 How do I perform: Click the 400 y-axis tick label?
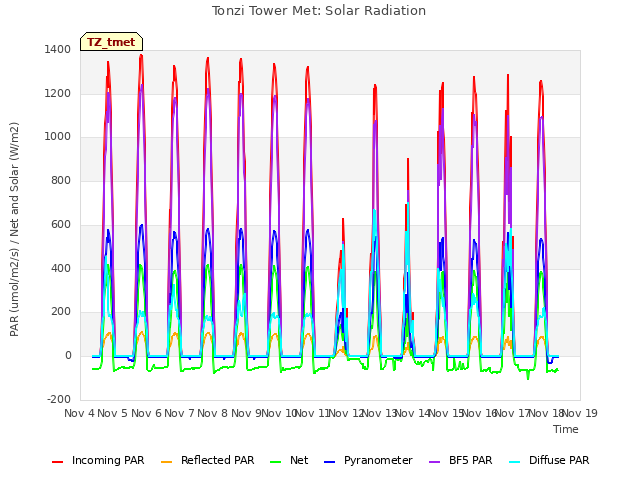[61, 269]
